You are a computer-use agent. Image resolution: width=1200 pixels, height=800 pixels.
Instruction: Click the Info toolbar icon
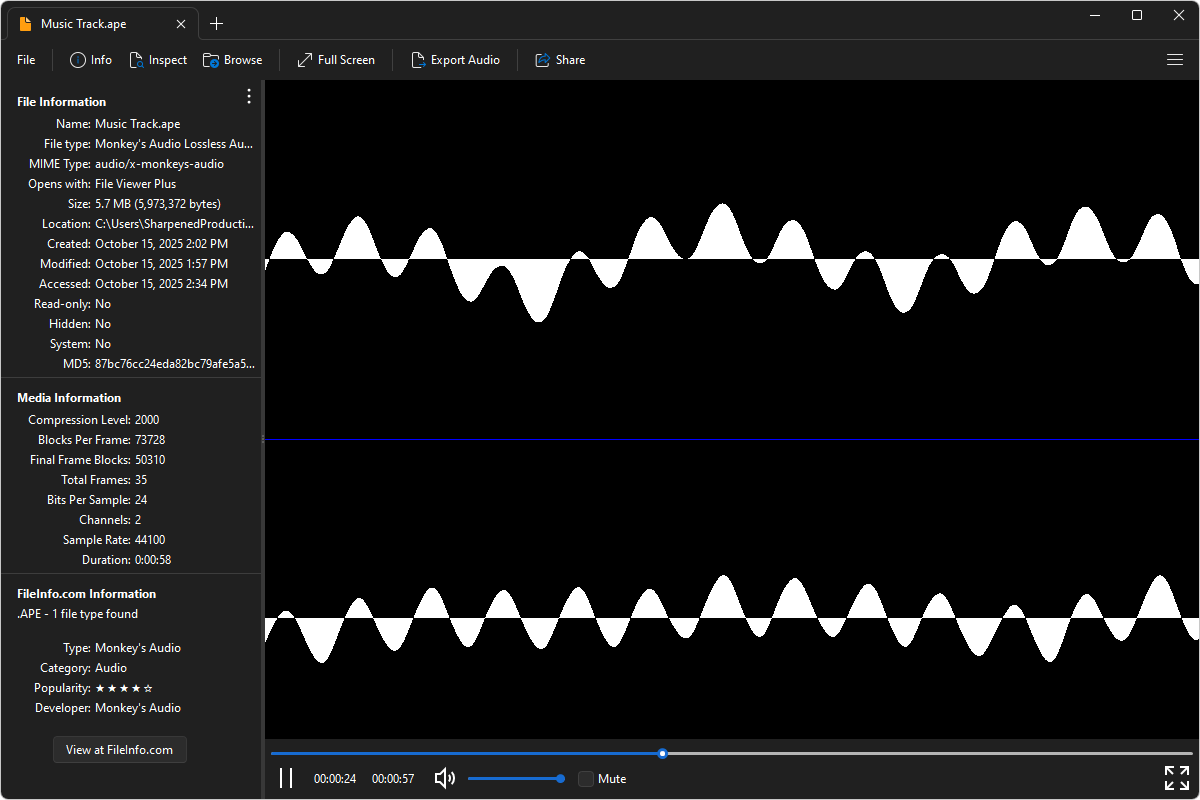[x=78, y=60]
